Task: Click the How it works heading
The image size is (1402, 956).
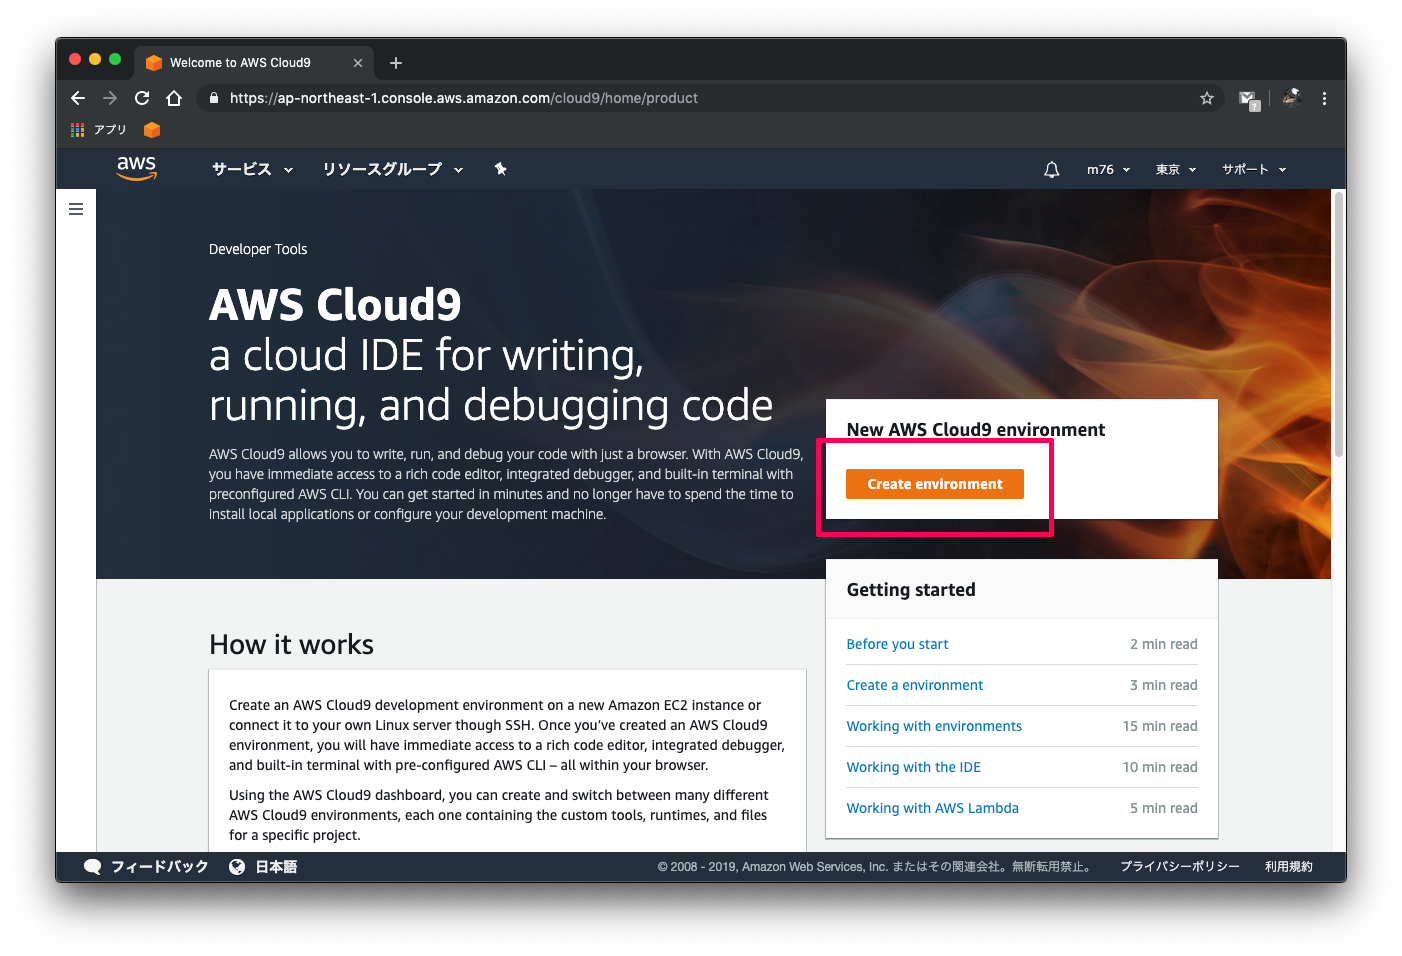Action: 291,645
